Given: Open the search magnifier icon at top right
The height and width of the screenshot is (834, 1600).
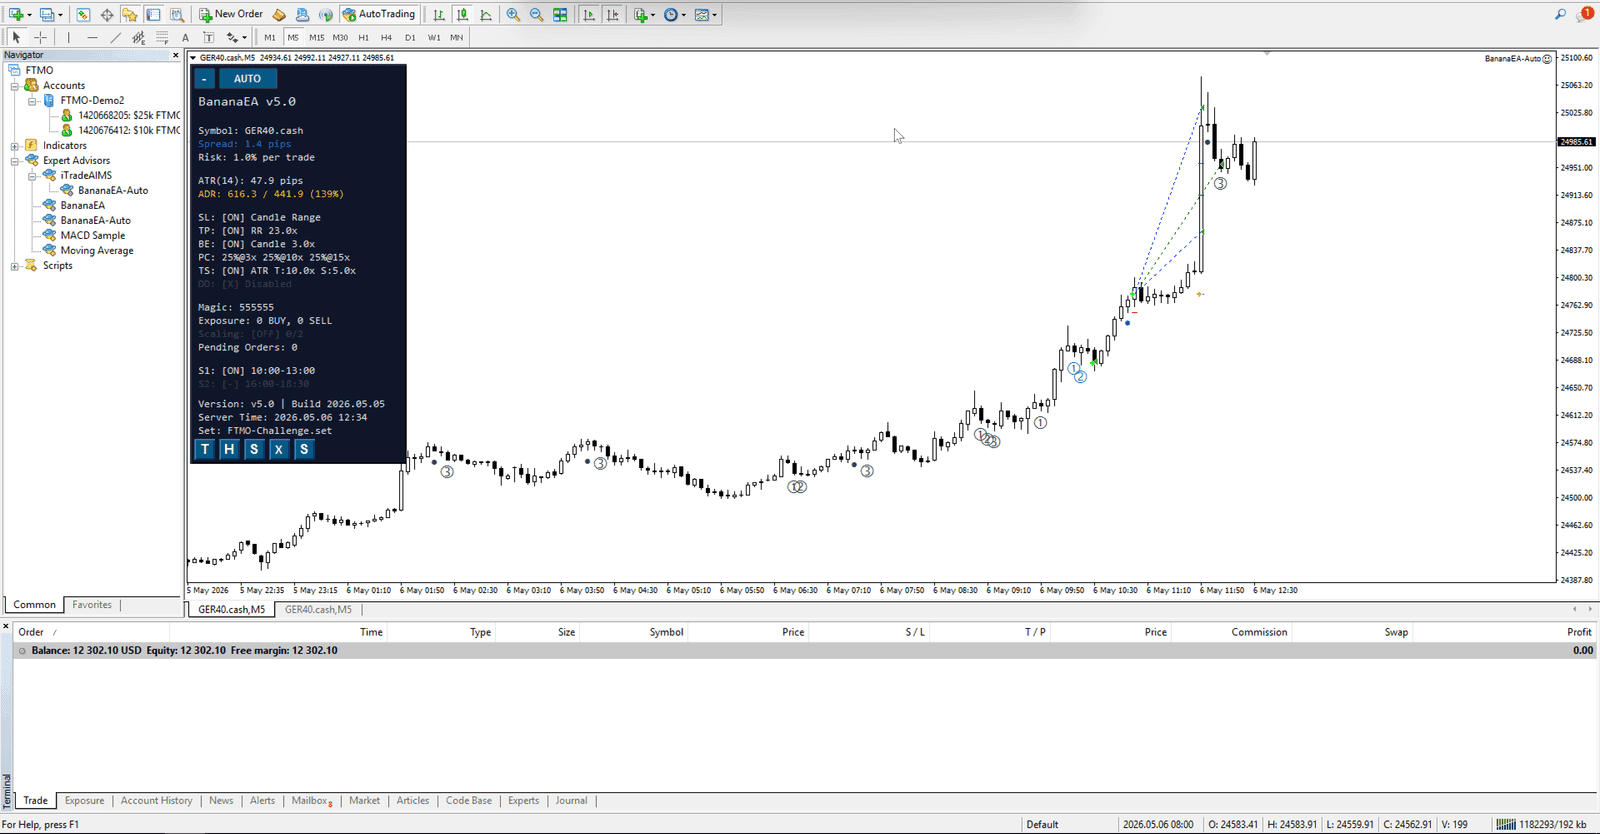Looking at the screenshot, I should click(x=1560, y=15).
